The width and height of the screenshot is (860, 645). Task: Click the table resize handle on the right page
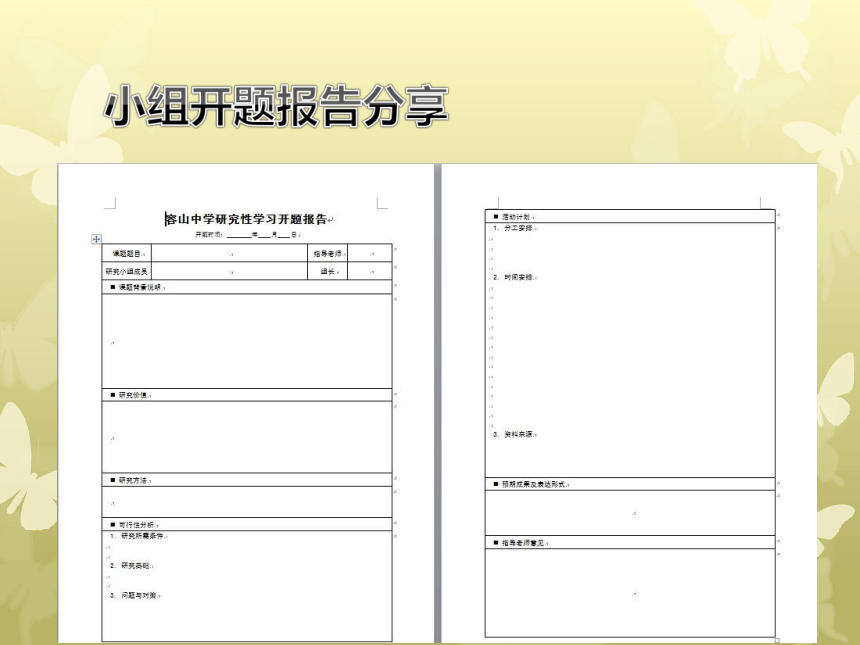777,640
